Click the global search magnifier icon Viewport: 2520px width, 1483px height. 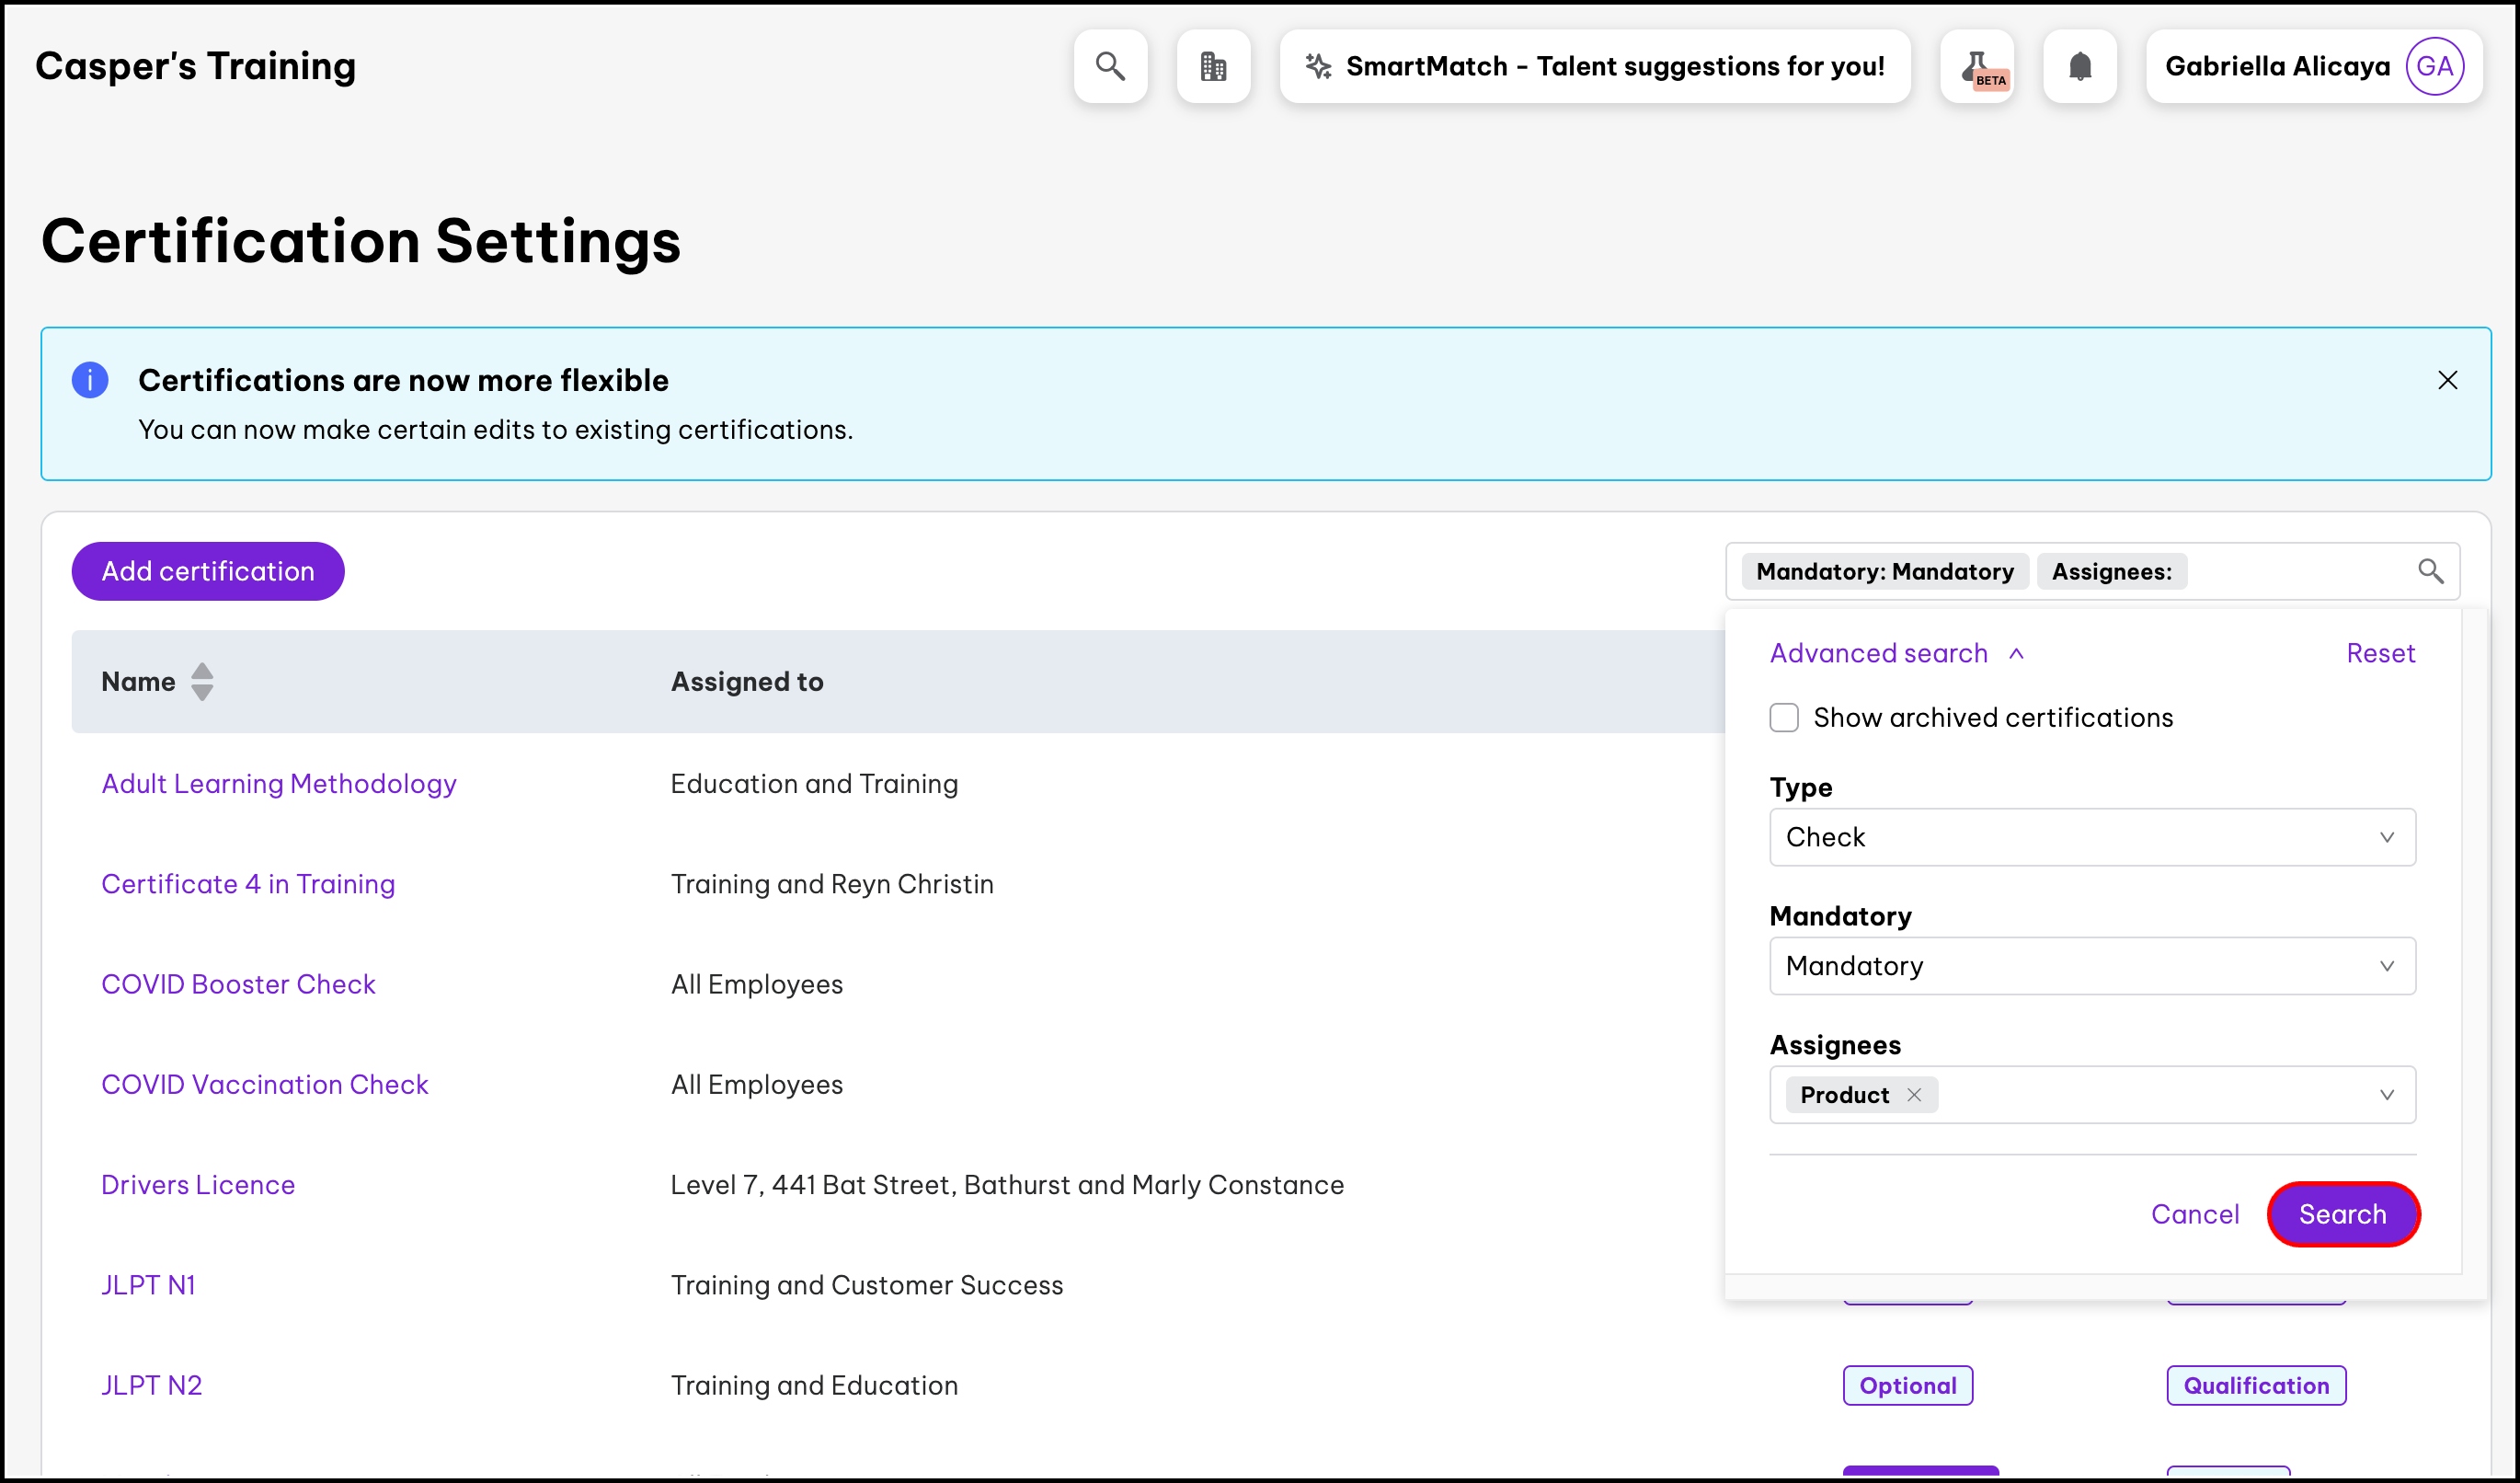coord(1110,66)
